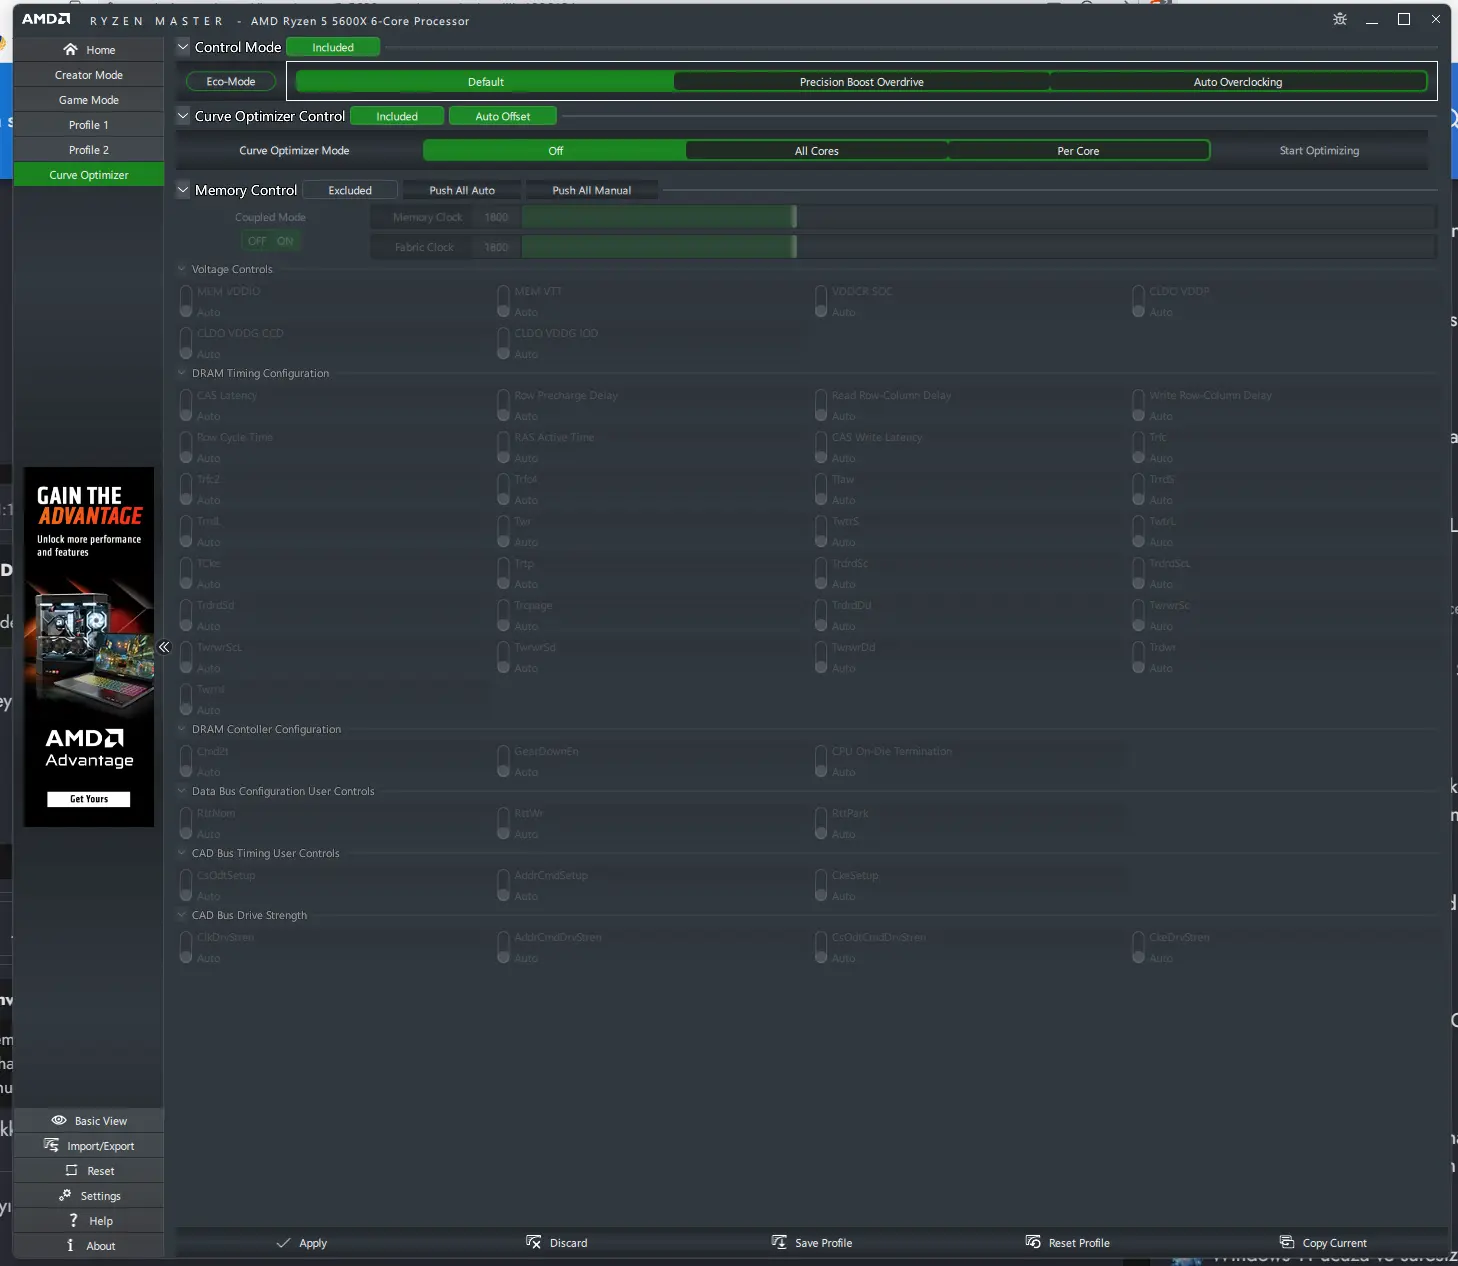Set Curve Optimizer Mode to Per Core
The image size is (1458, 1266).
click(1078, 151)
